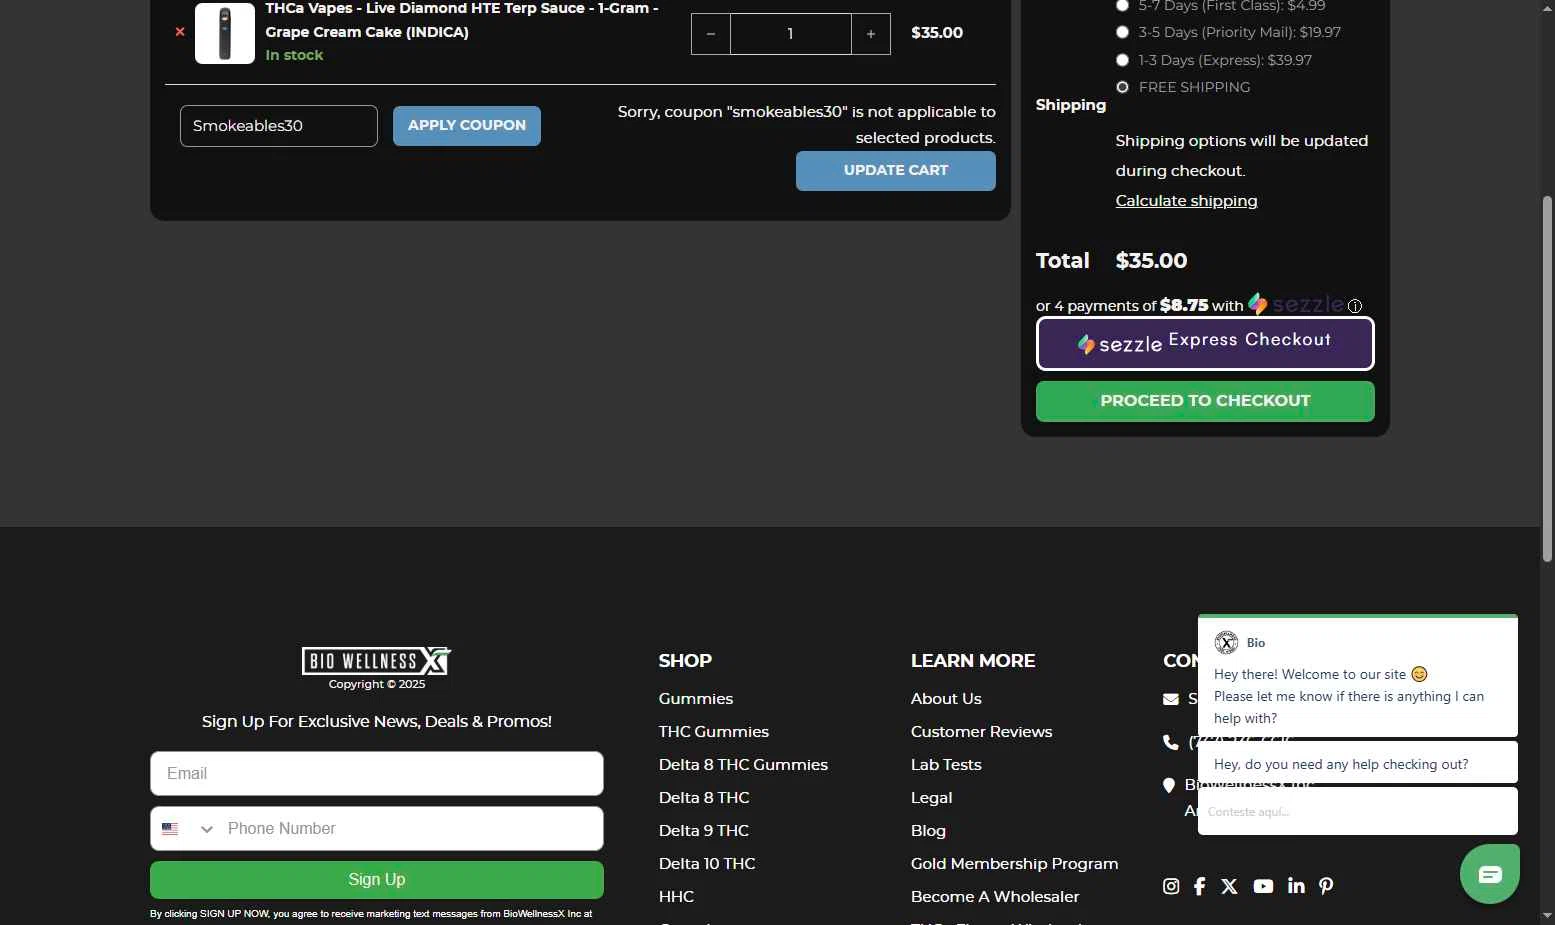This screenshot has width=1555, height=925.
Task: Focus the chat reply input box
Action: 1357,811
